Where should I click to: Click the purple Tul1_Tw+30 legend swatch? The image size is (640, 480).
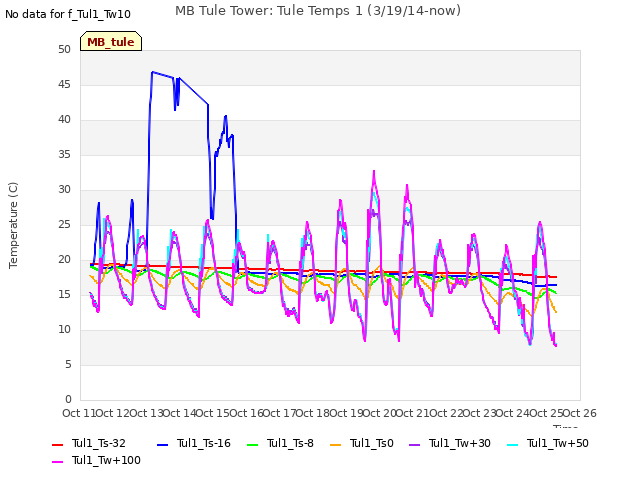414,444
